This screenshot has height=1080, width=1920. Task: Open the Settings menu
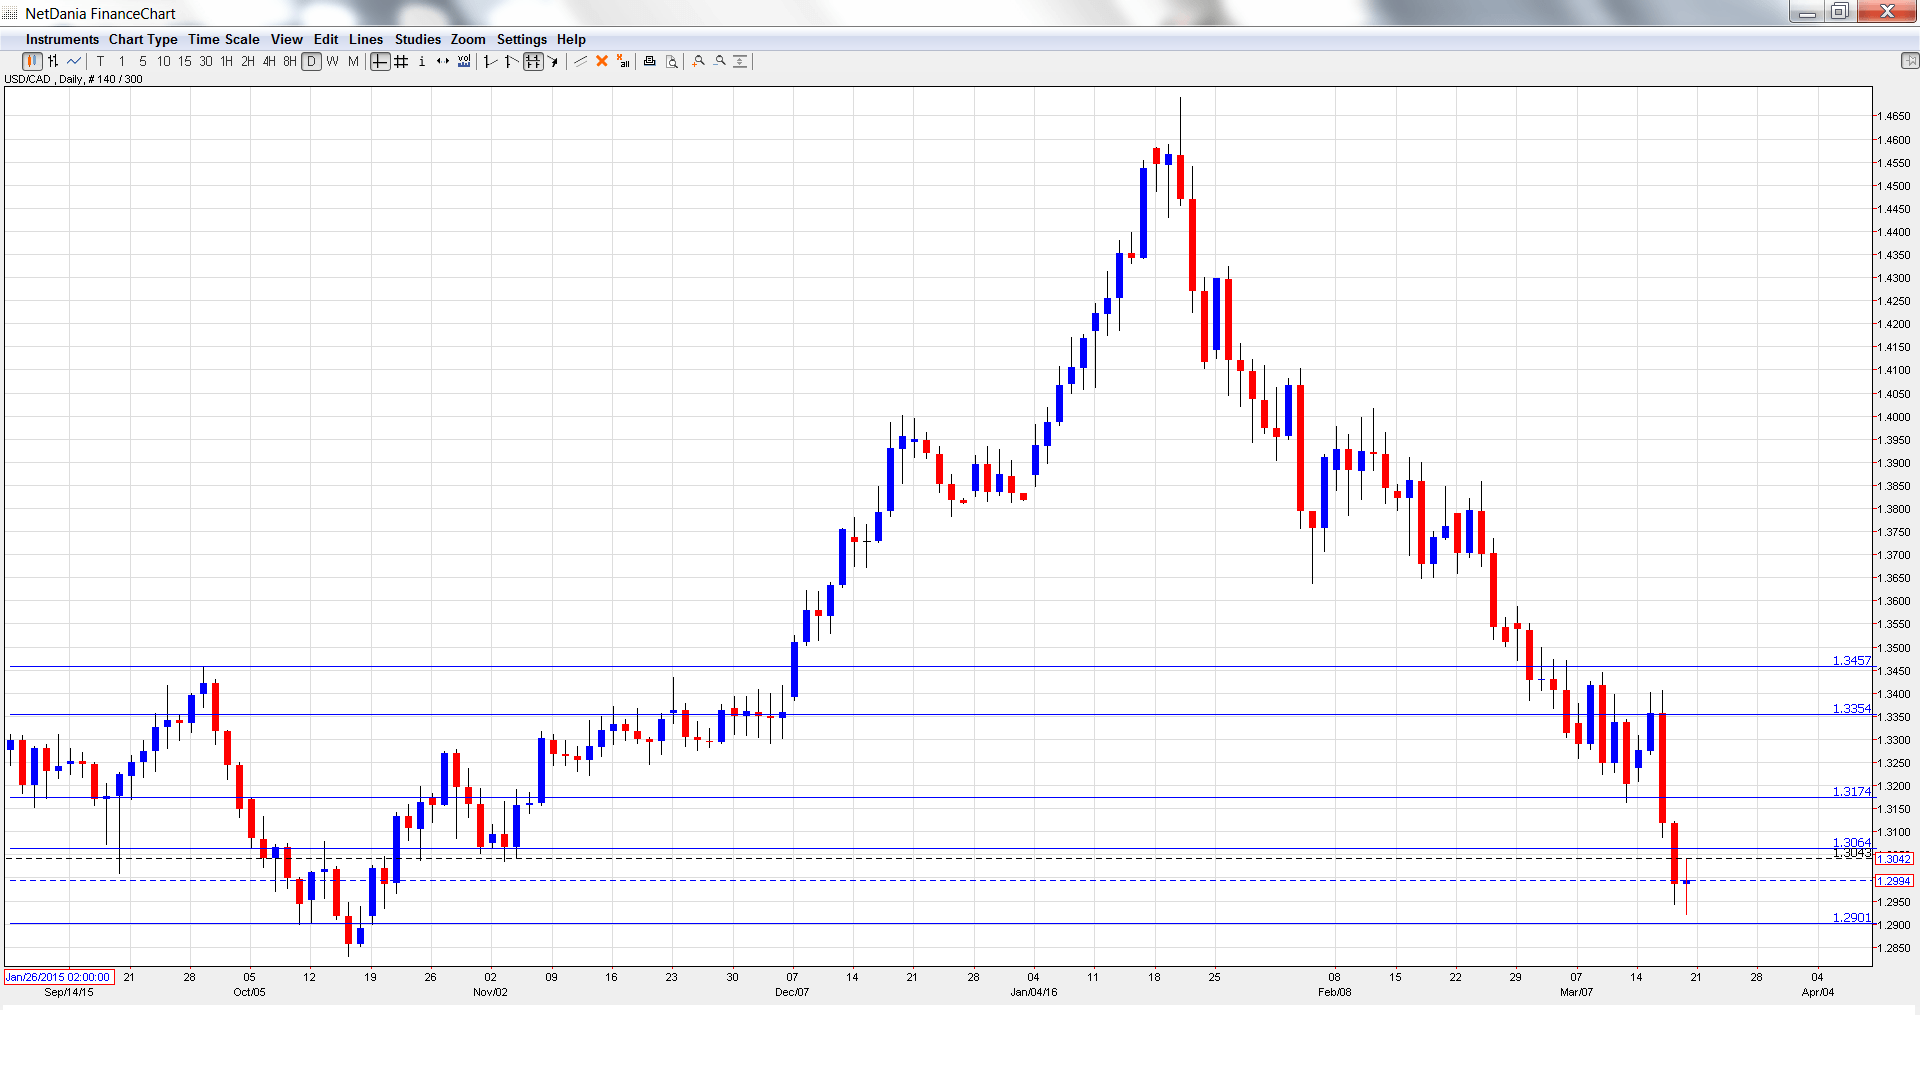(521, 39)
